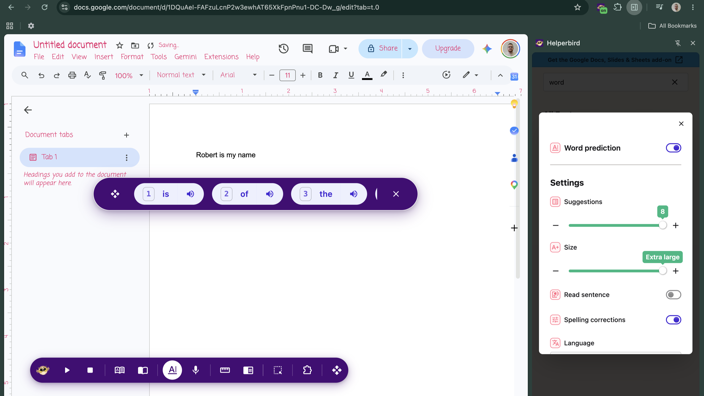Expand the Share options dropdown arrow
This screenshot has width=704, height=396.
tap(409, 48)
